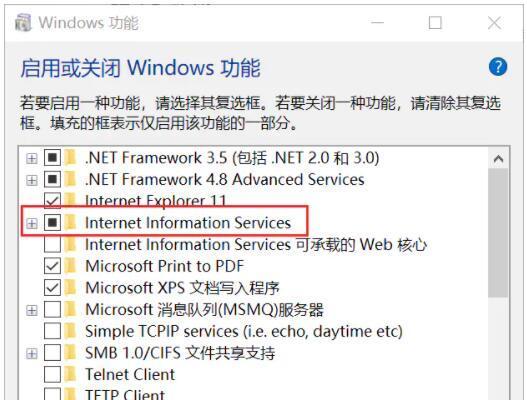
Task: Toggle Internet Information Services checkbox
Action: coord(52,223)
